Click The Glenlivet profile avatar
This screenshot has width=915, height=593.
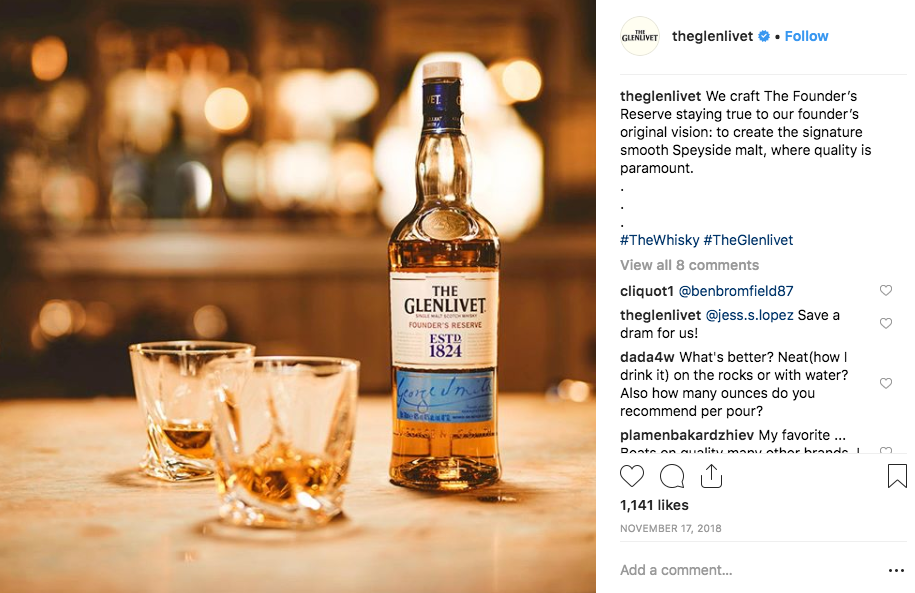coord(640,36)
